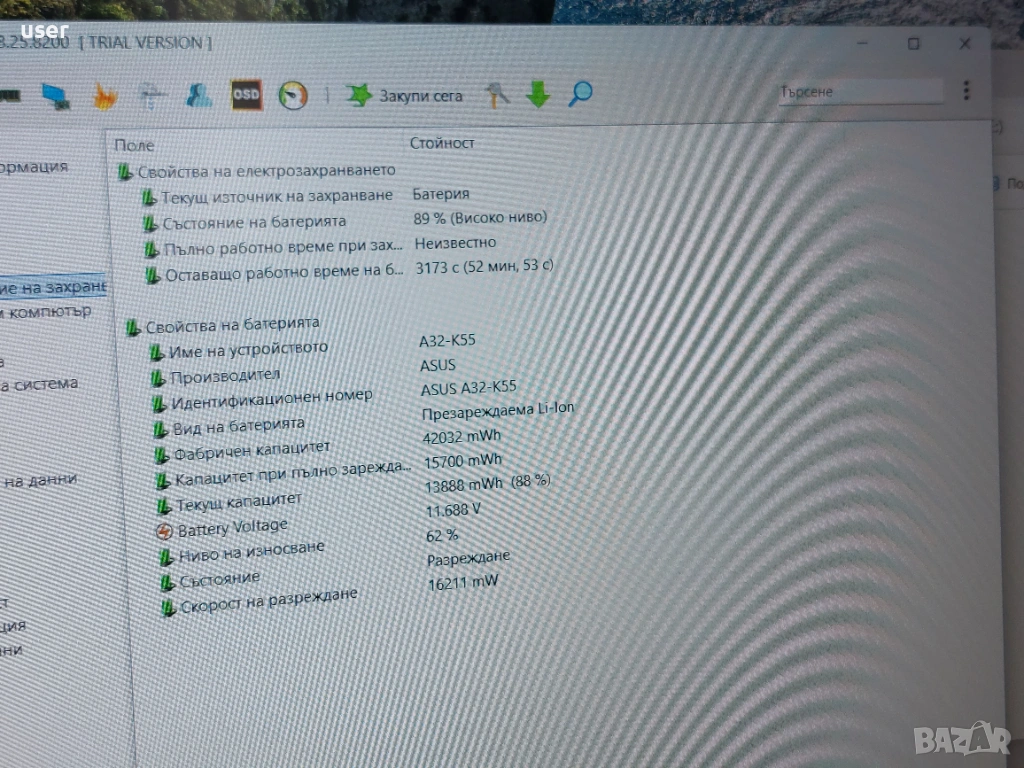Open the three-dot options menu
The height and width of the screenshot is (768, 1024).
click(967, 91)
